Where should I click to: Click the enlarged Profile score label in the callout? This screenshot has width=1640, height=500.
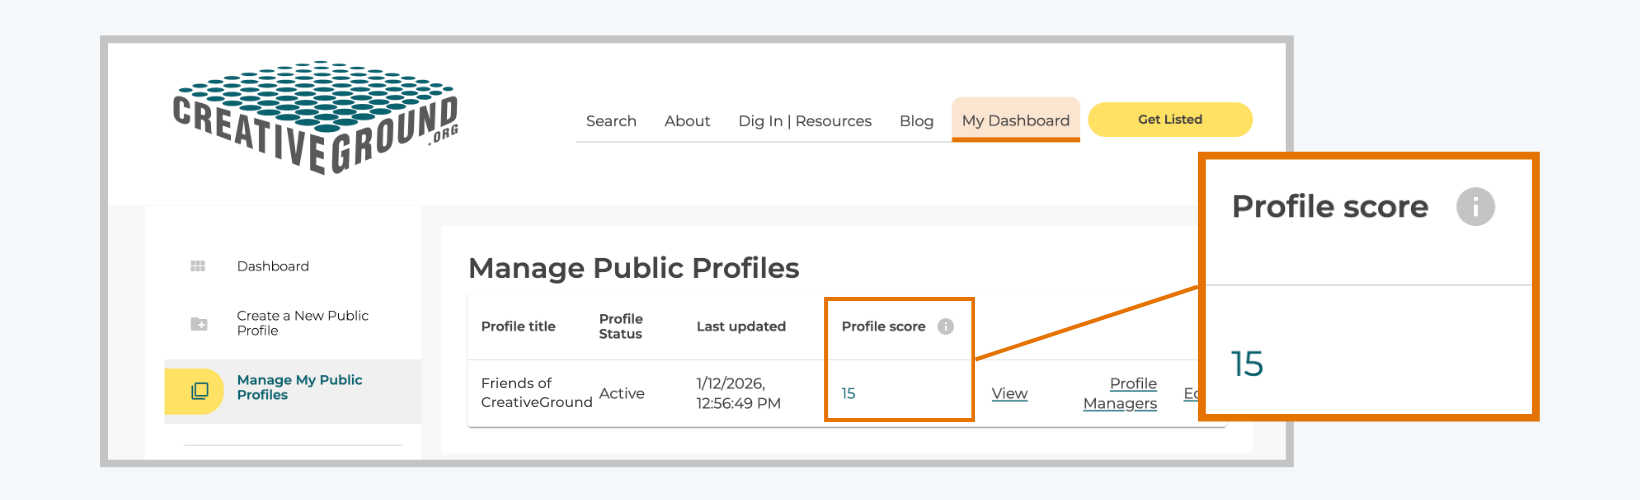(x=1330, y=207)
